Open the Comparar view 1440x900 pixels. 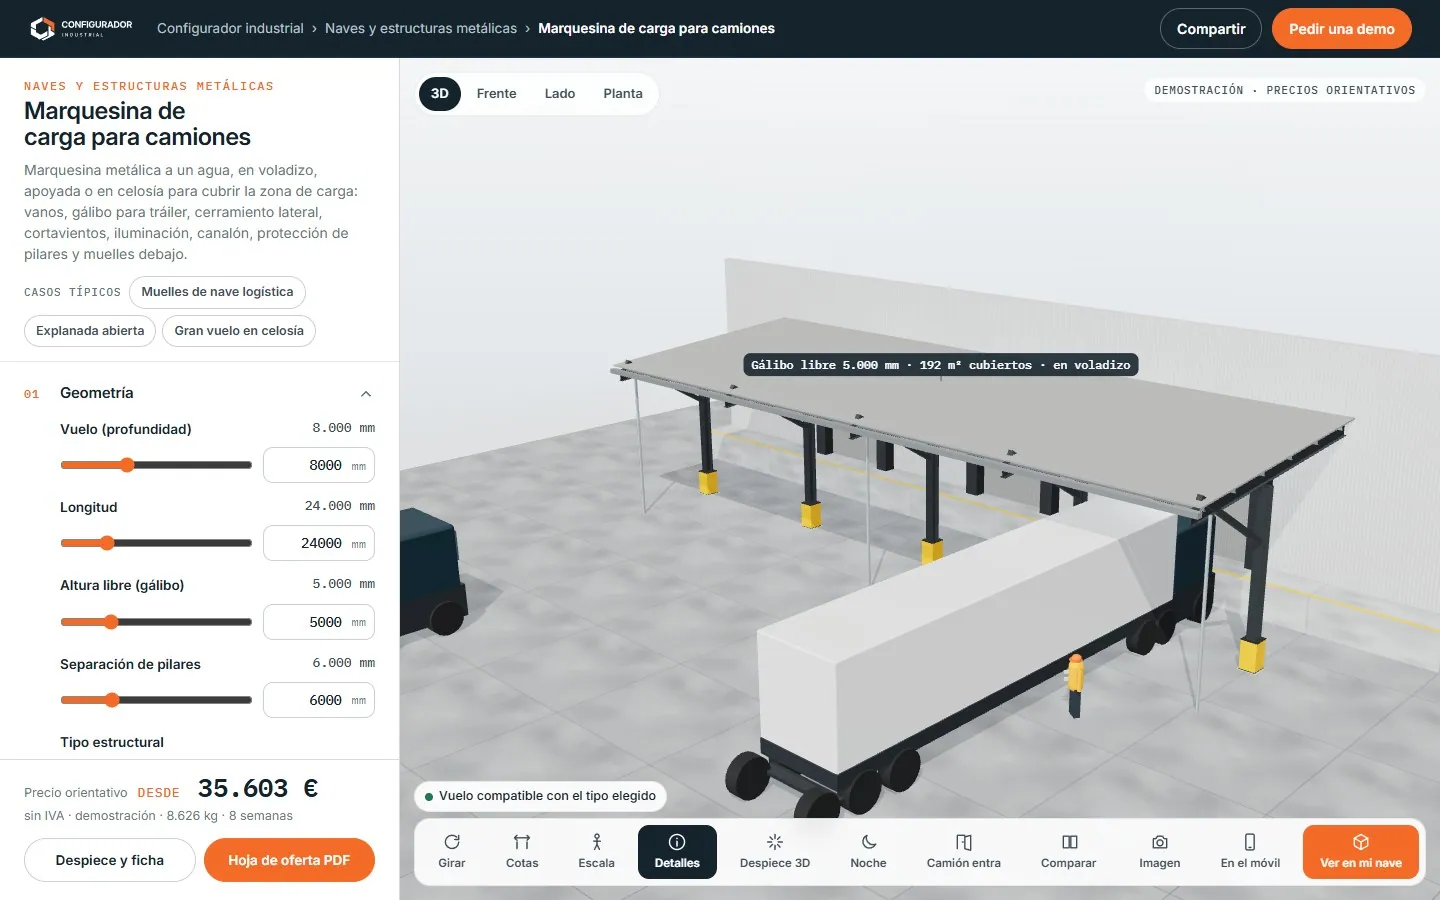click(x=1069, y=852)
